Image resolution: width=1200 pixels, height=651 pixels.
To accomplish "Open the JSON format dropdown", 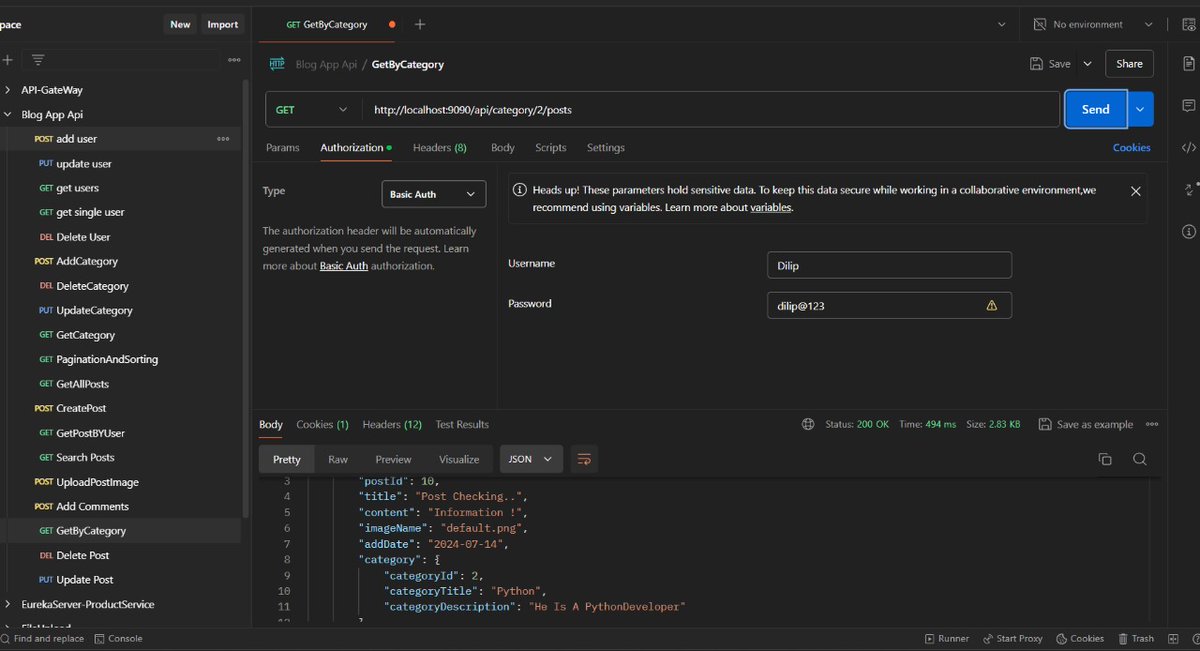I will (x=531, y=459).
